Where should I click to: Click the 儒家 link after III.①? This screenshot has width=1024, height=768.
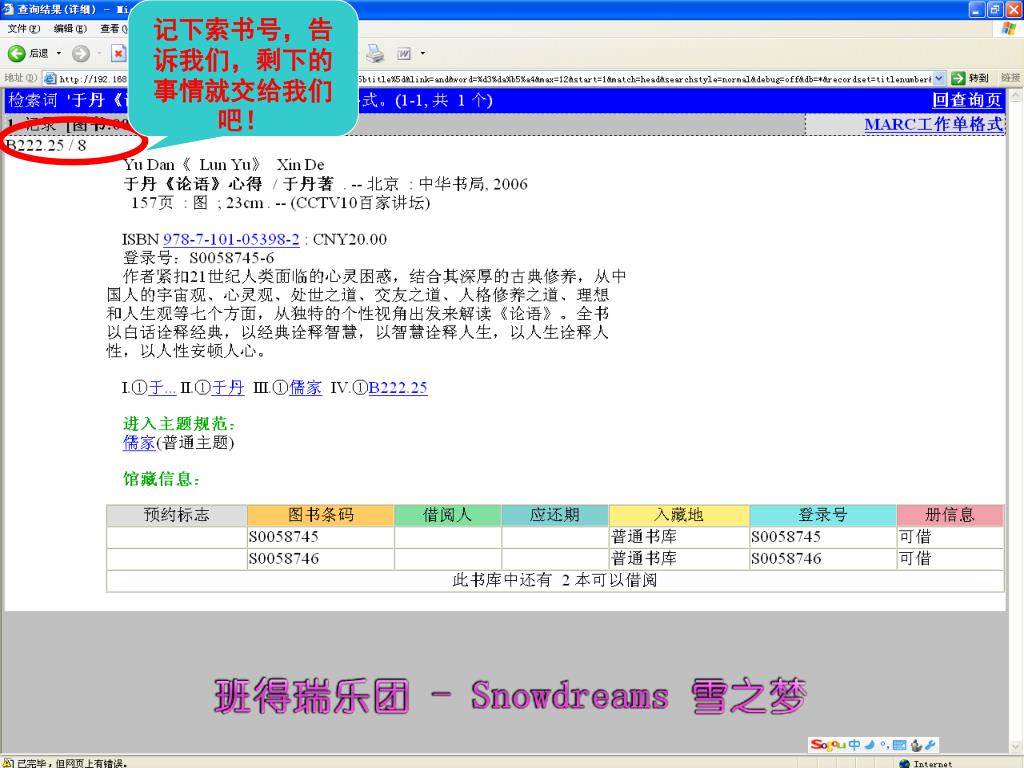point(306,388)
